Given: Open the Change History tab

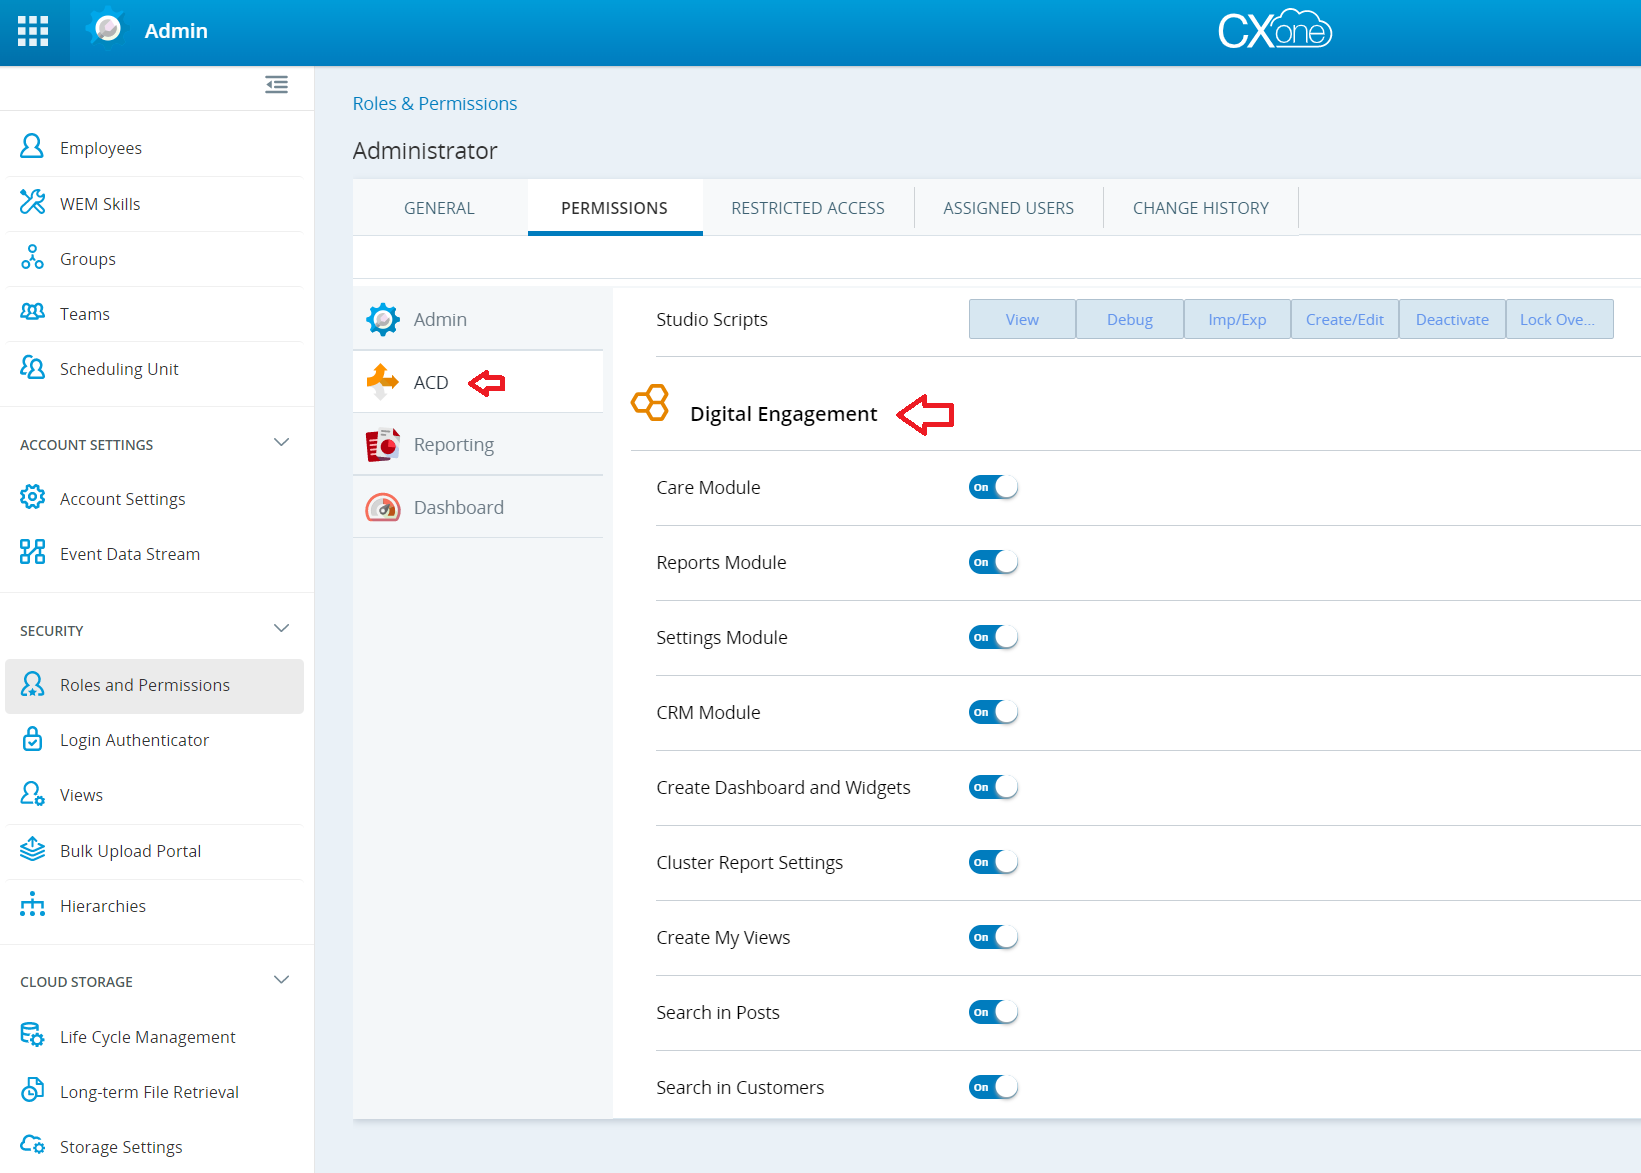Looking at the screenshot, I should pos(1200,208).
